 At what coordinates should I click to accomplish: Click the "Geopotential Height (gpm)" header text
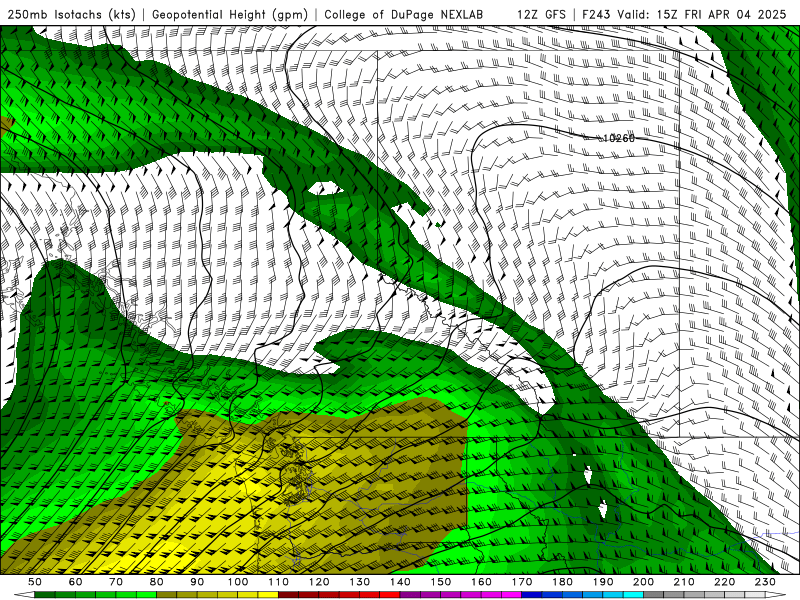click(230, 14)
